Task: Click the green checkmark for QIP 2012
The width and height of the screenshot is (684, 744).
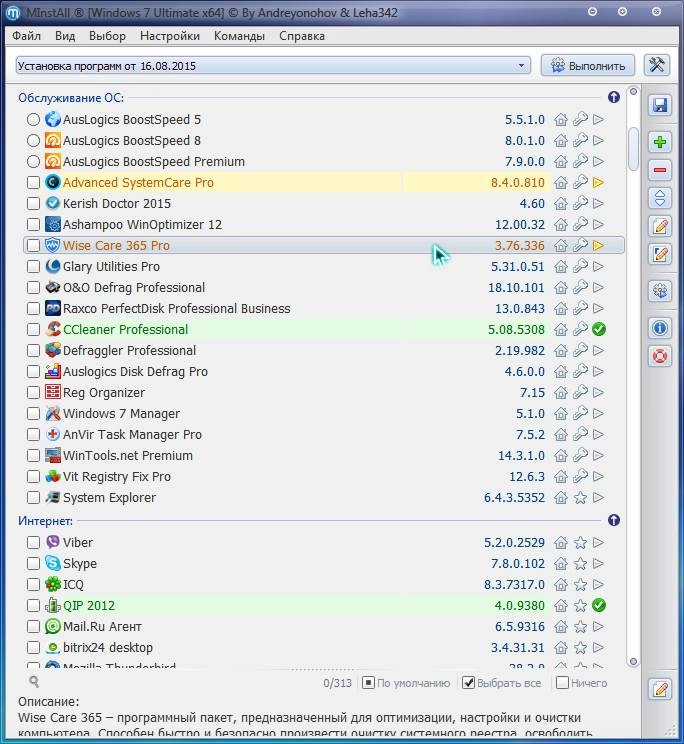Action: click(599, 605)
